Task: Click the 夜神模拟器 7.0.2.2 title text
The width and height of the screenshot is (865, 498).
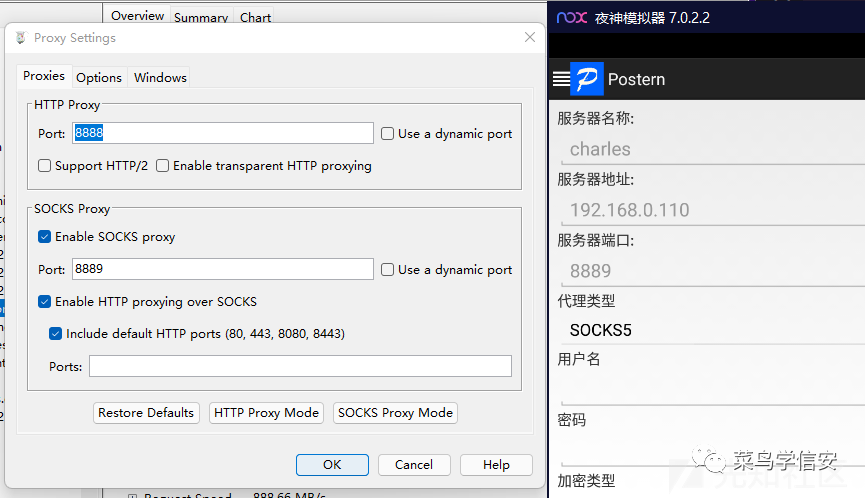Action: [652, 18]
